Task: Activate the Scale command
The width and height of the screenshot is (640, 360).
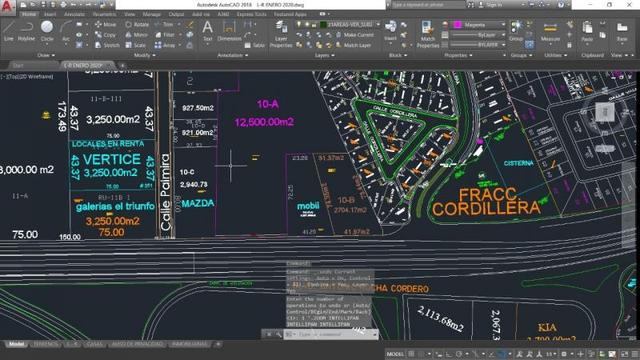Action: point(136,45)
